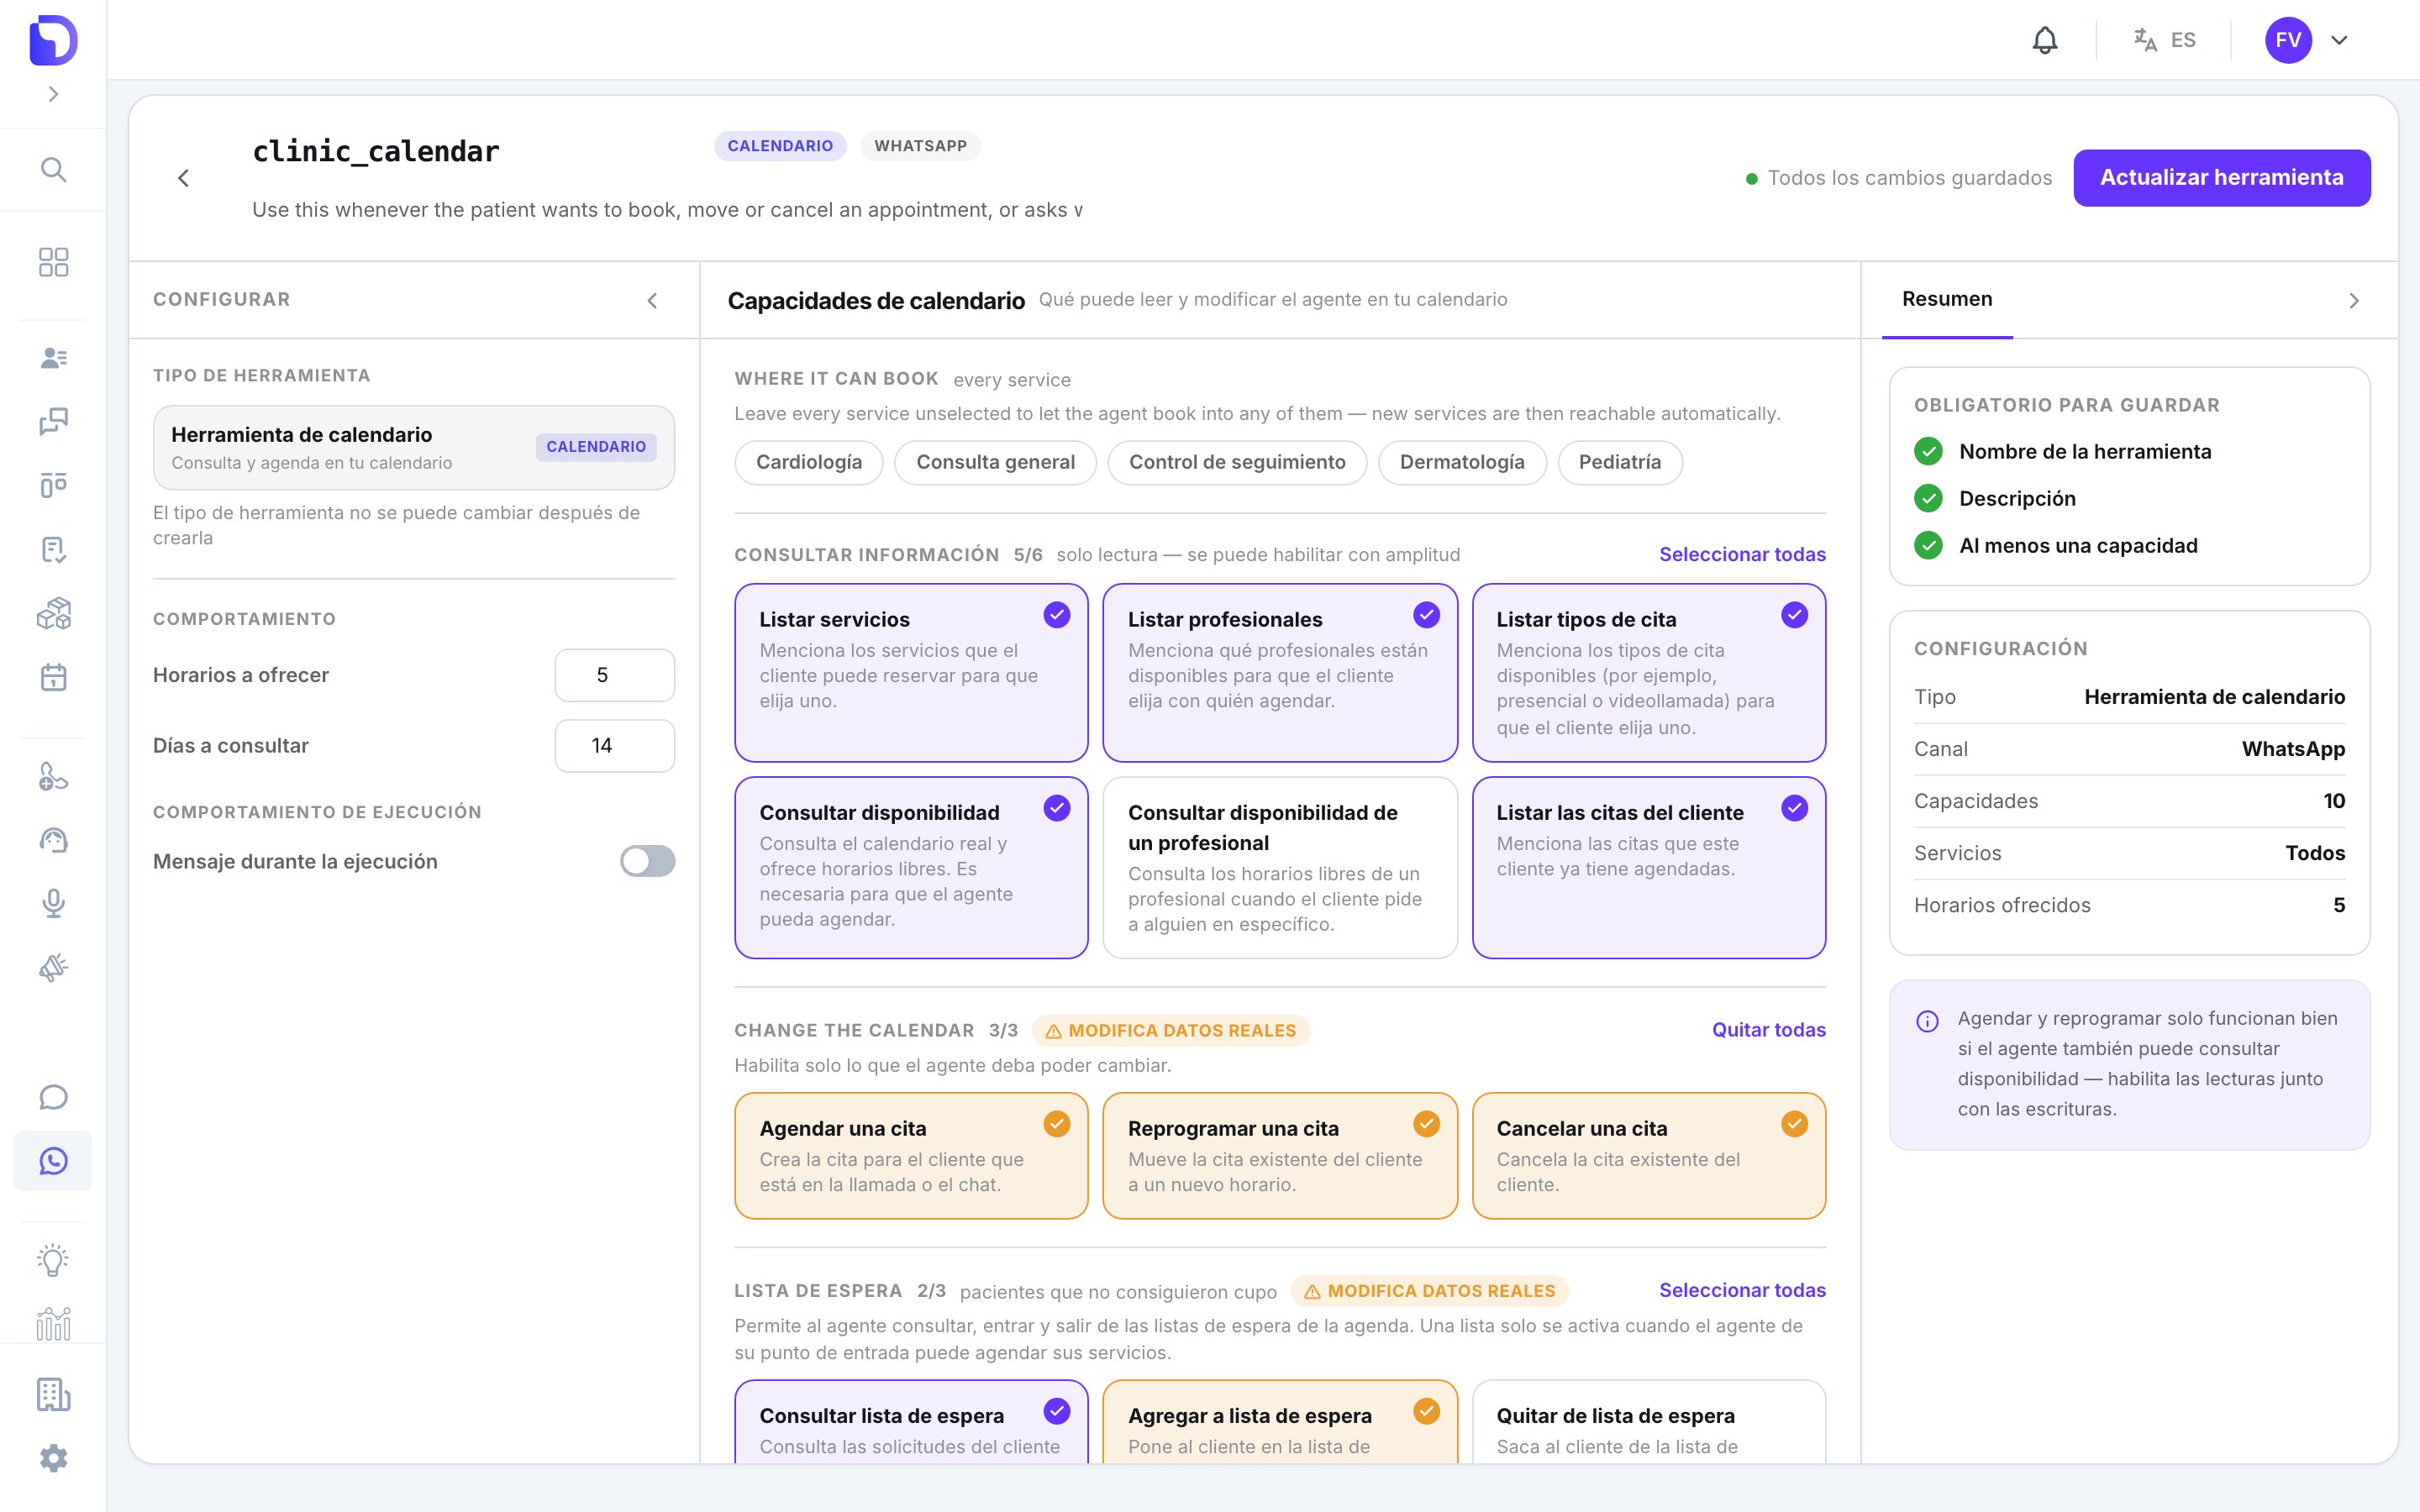The height and width of the screenshot is (1512, 2420).
Task: Uncheck Agregar a lista de espera
Action: tap(1280, 1422)
